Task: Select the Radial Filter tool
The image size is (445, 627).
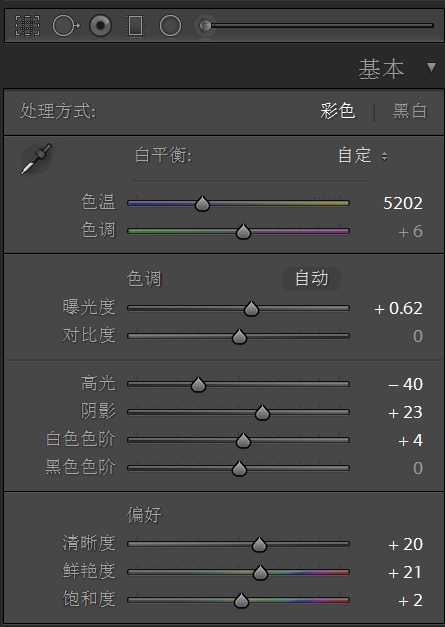Action: coord(170,26)
